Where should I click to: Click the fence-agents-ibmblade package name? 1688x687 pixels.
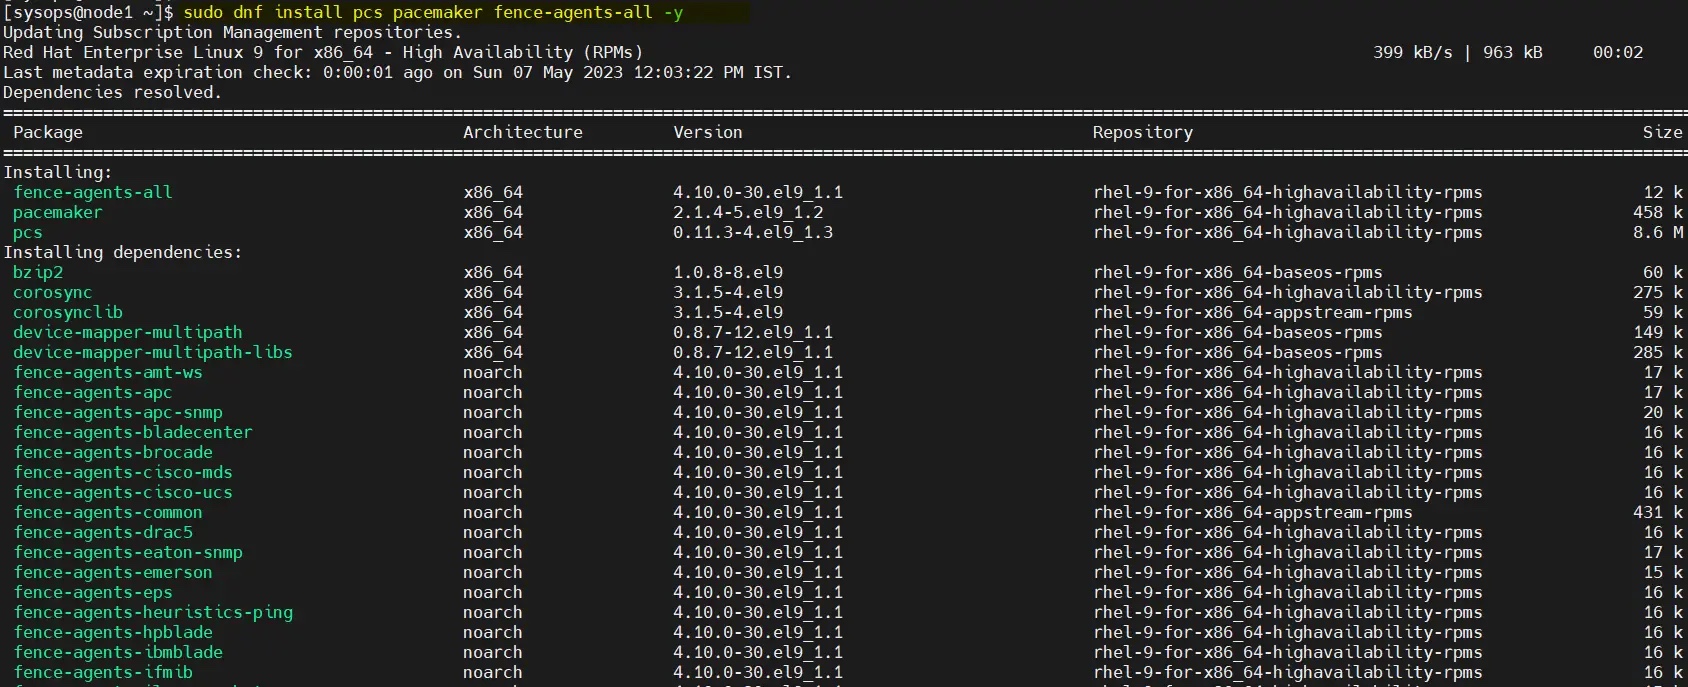tap(117, 652)
